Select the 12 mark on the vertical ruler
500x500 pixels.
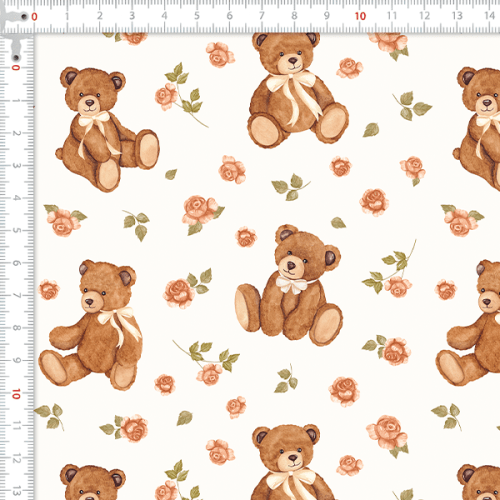click(16, 459)
